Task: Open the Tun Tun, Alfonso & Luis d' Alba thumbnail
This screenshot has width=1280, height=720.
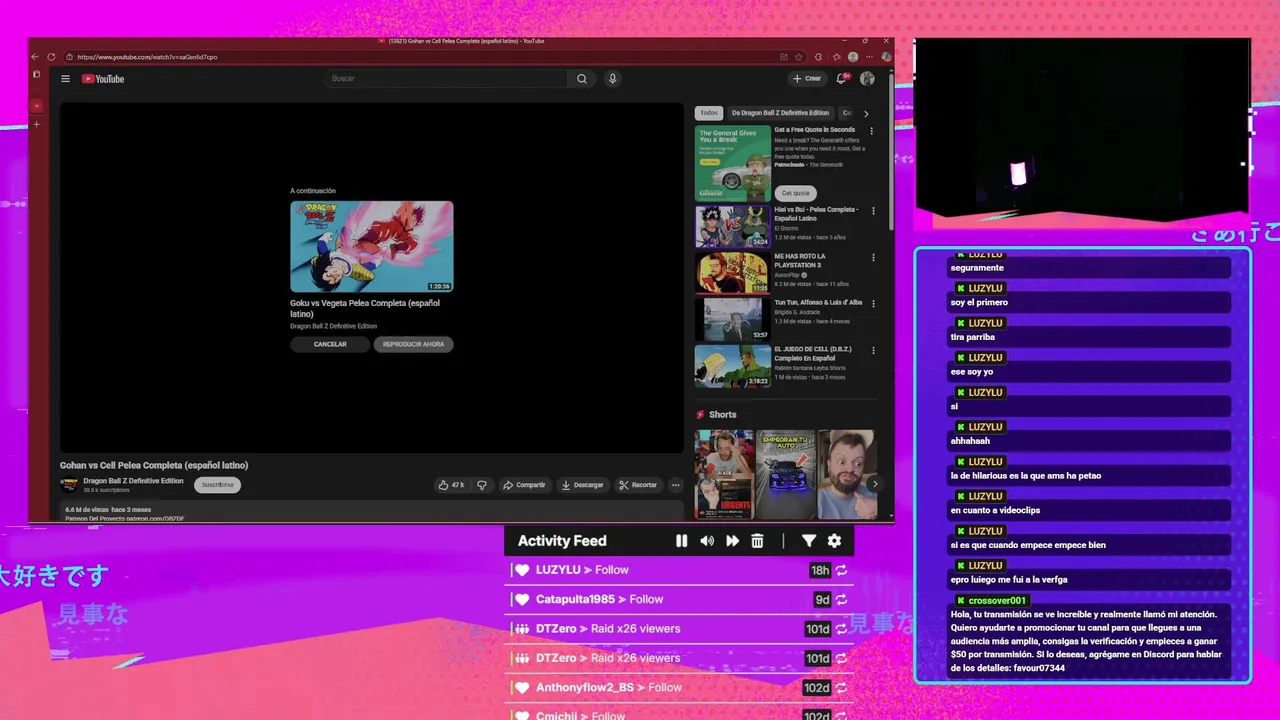Action: click(733, 320)
